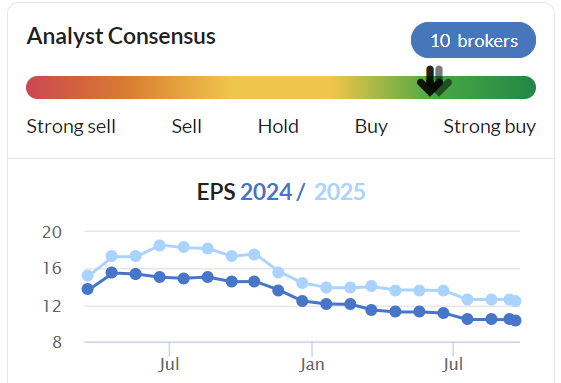
Task: Click the 10 brokers badge
Action: (473, 40)
